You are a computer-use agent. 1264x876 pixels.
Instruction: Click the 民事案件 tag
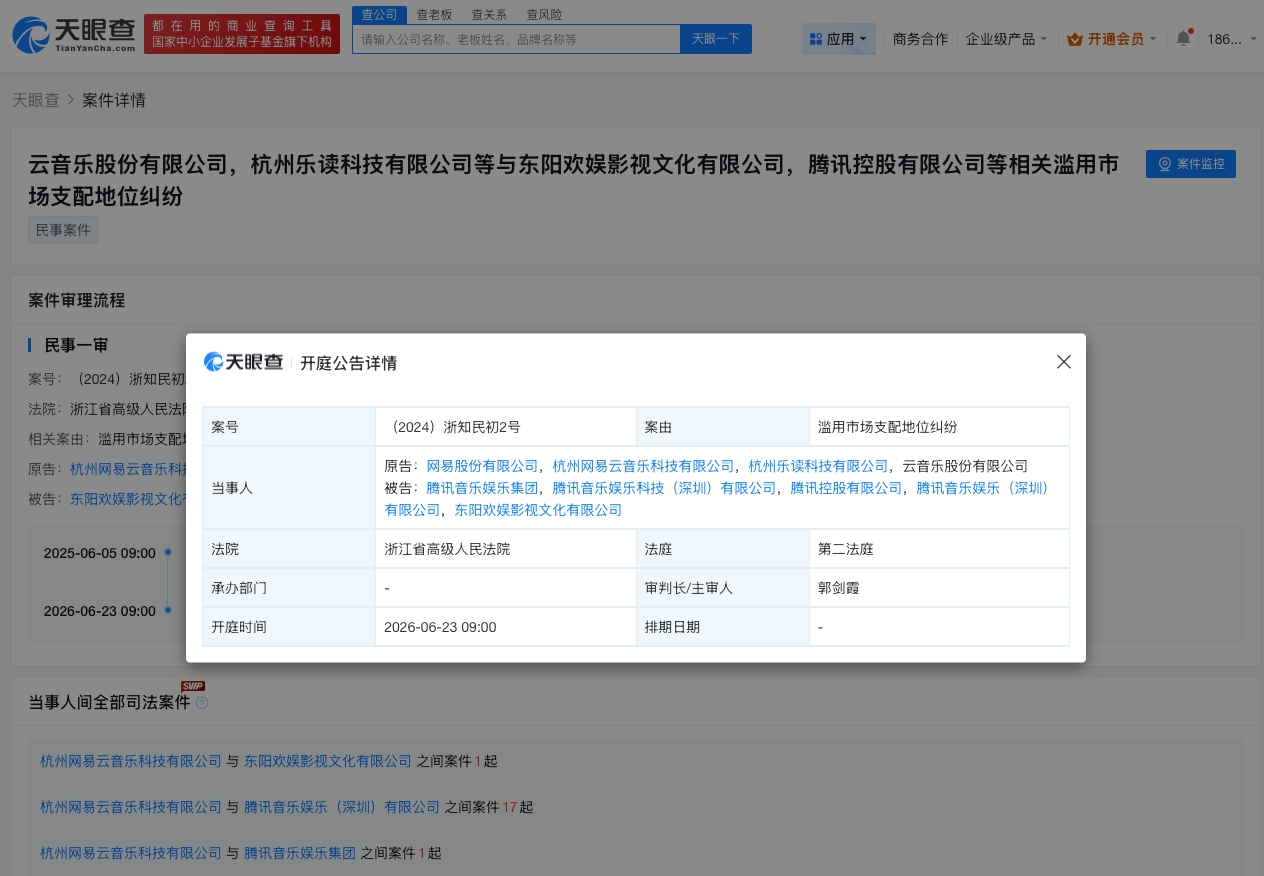pos(63,230)
